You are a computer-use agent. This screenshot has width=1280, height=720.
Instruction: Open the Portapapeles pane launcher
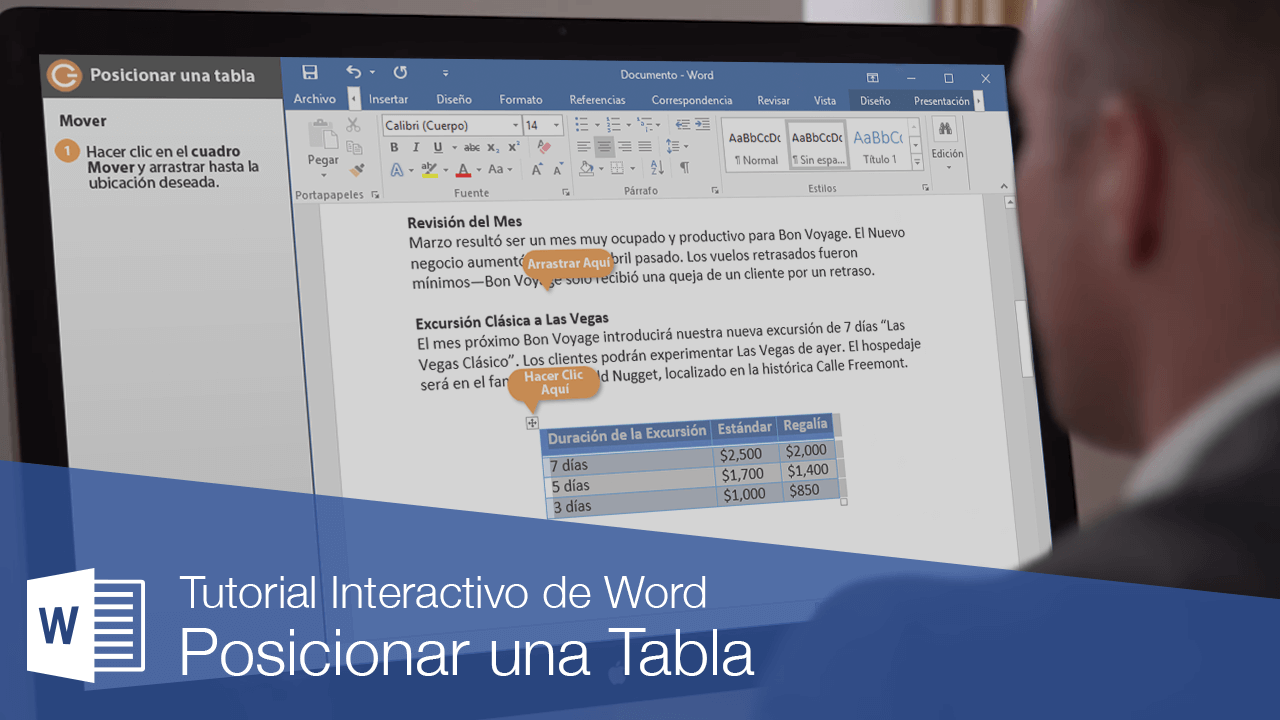click(x=376, y=194)
